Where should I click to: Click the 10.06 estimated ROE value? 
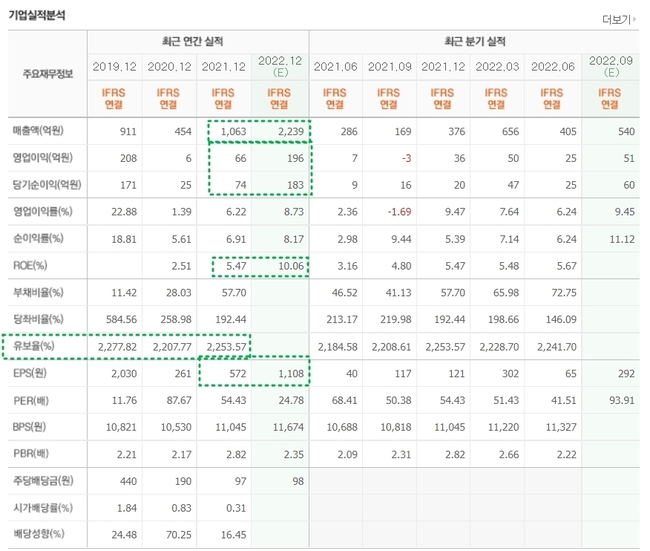click(291, 266)
